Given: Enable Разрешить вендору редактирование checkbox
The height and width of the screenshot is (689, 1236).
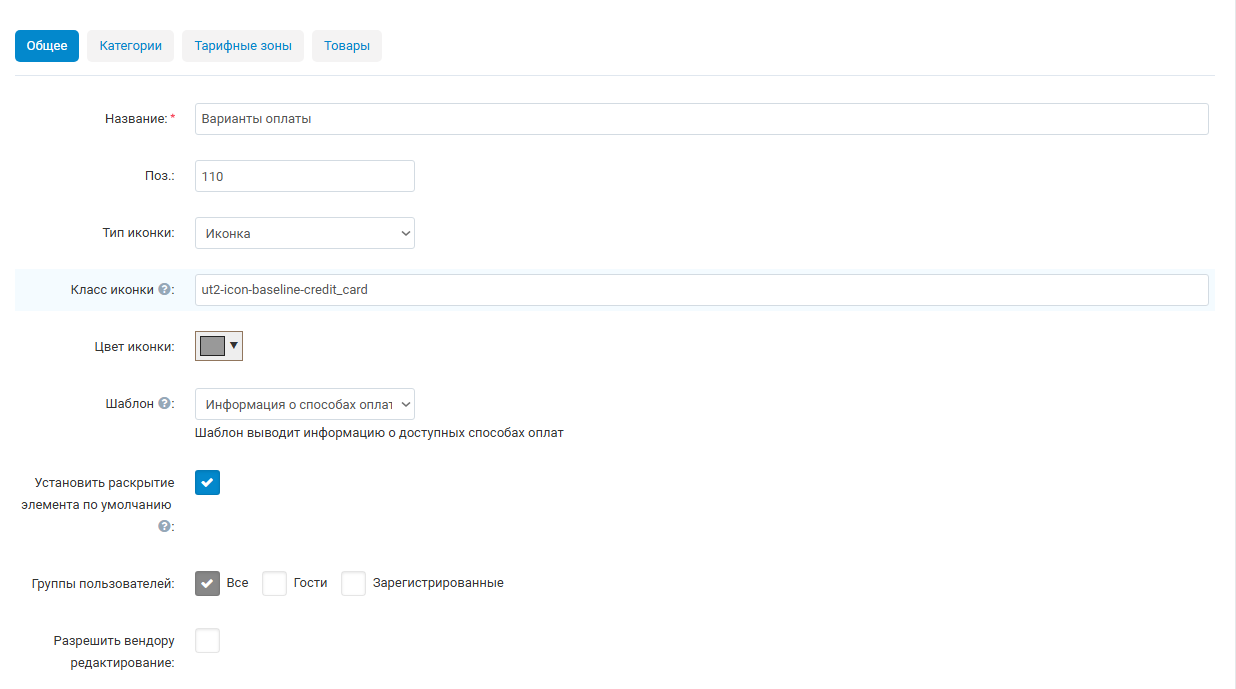Looking at the screenshot, I should point(207,640).
